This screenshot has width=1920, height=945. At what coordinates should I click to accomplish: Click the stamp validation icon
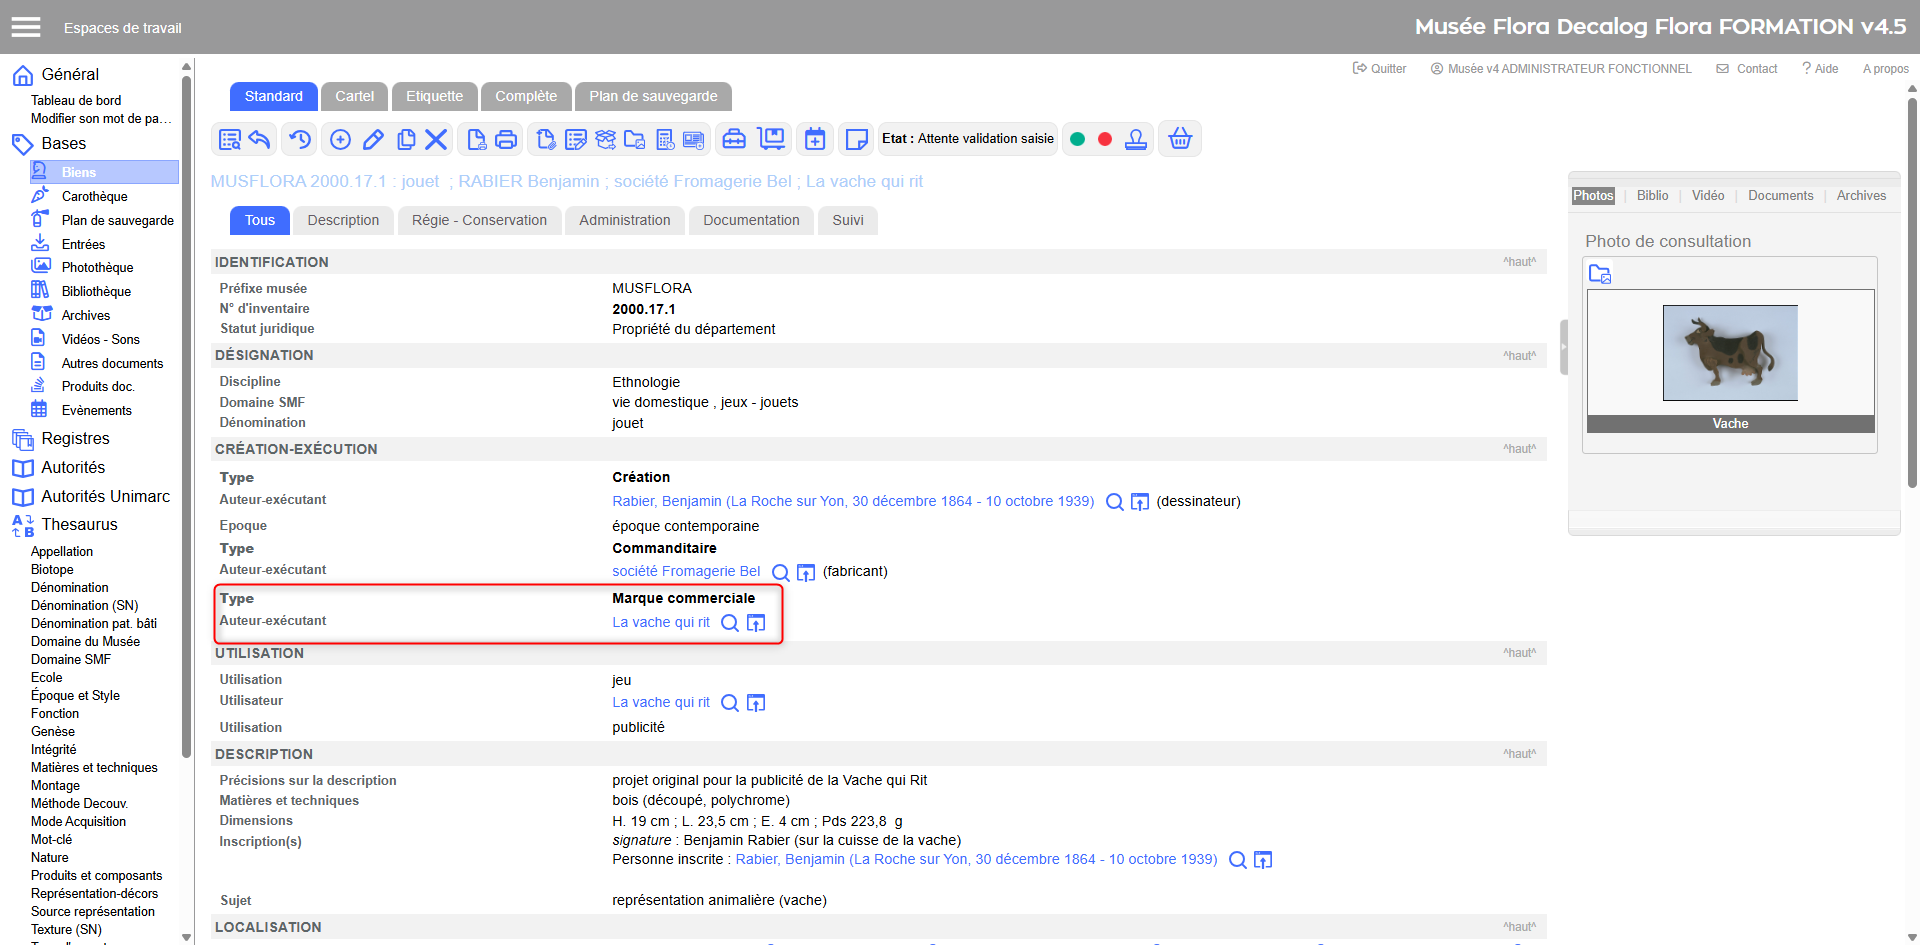coord(1136,140)
